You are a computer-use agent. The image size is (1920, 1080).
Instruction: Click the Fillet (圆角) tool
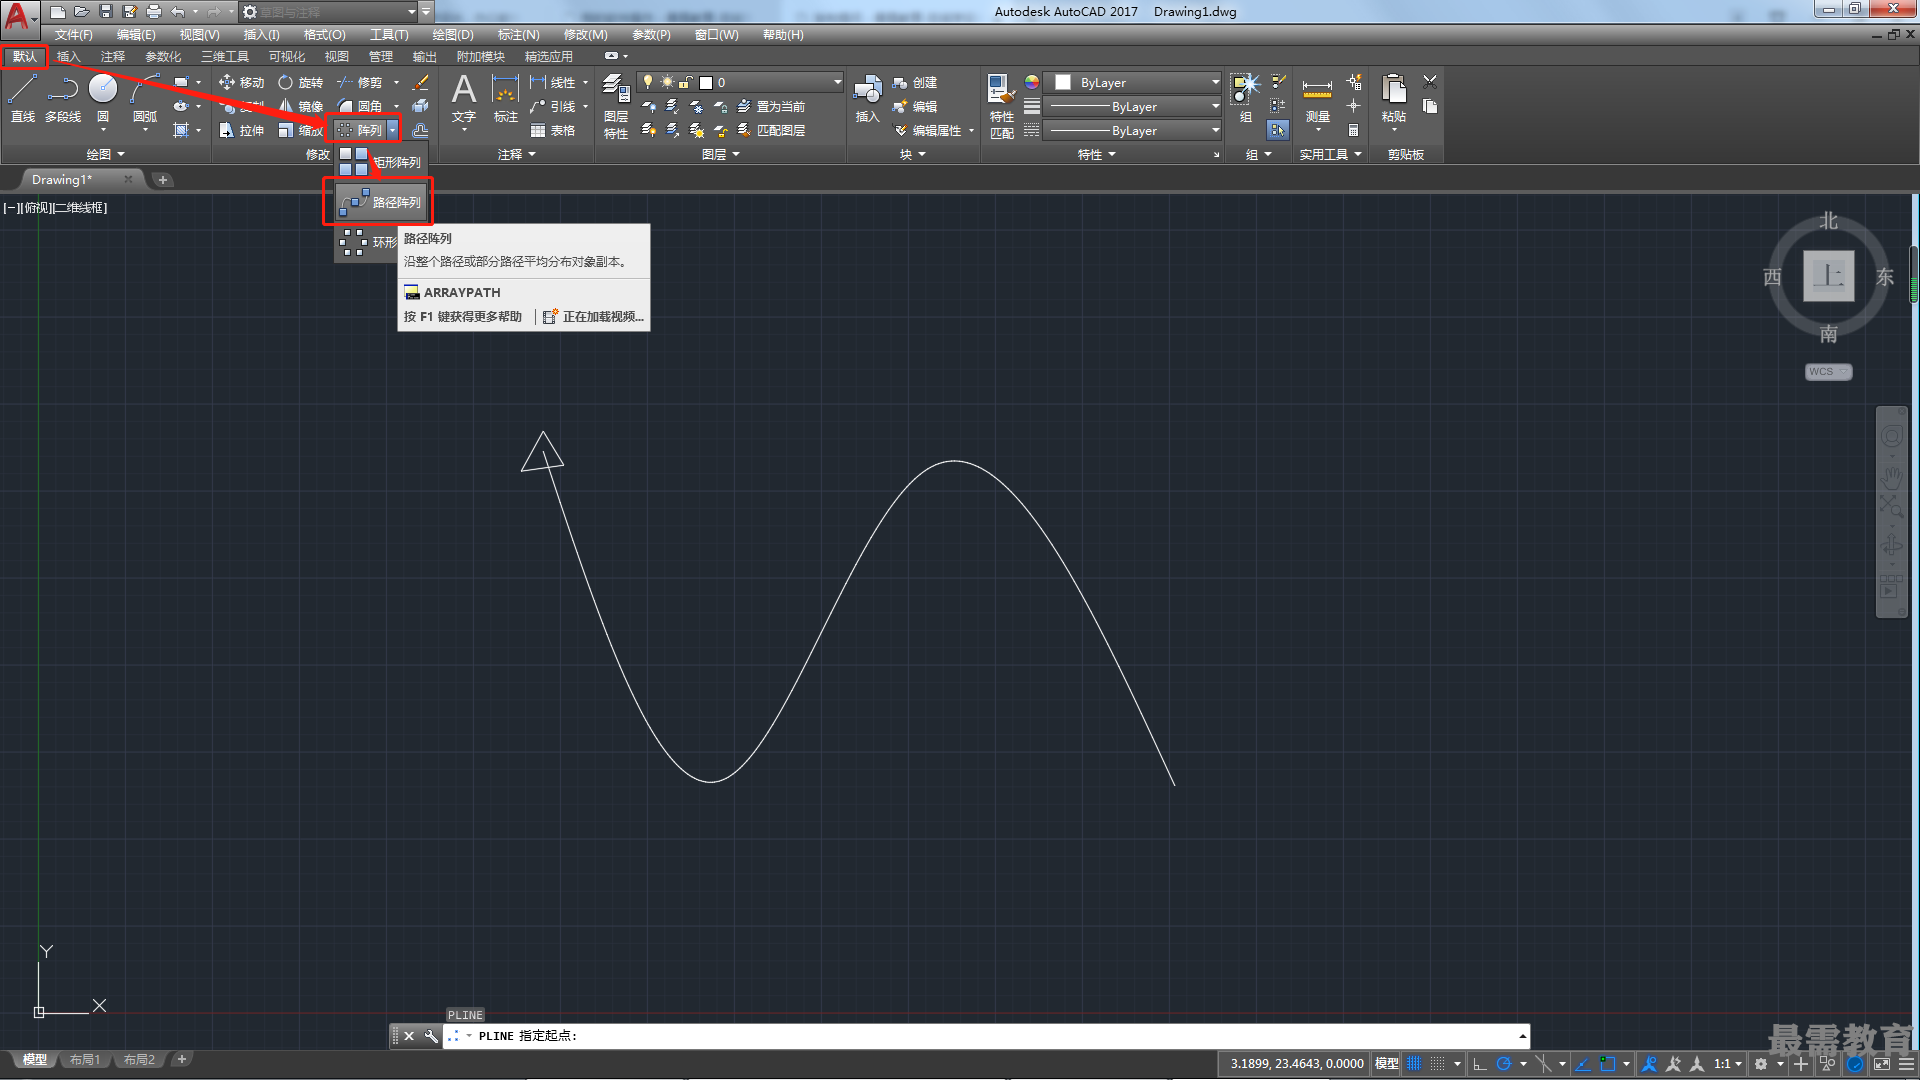pos(360,106)
